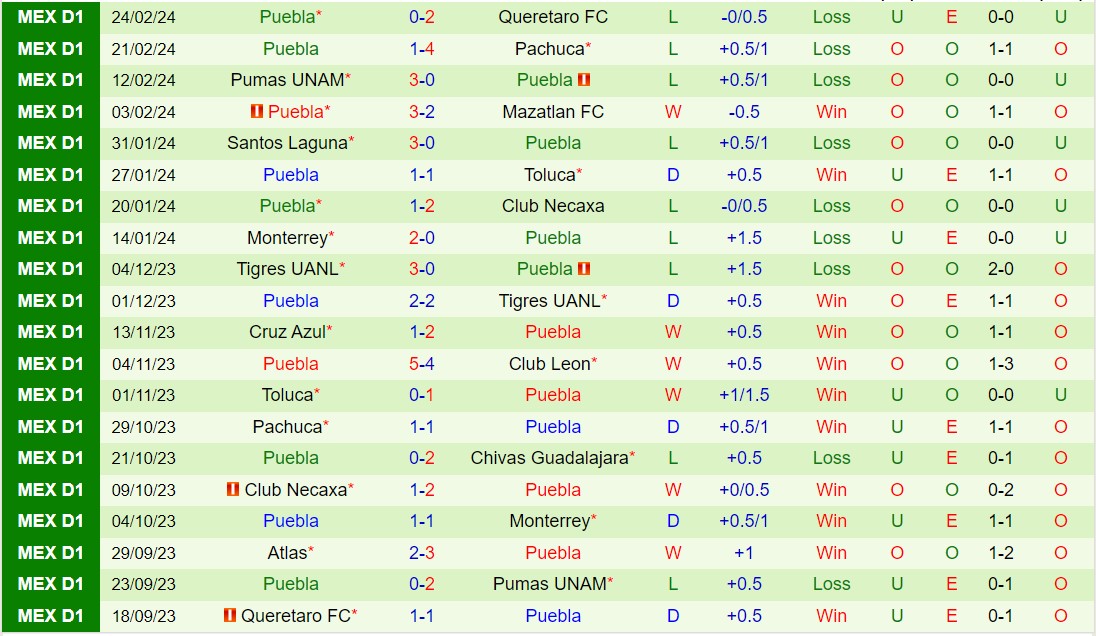Viewport: 1096px width, 636px height.
Task: Click the Atlas team name
Action: pos(287,553)
